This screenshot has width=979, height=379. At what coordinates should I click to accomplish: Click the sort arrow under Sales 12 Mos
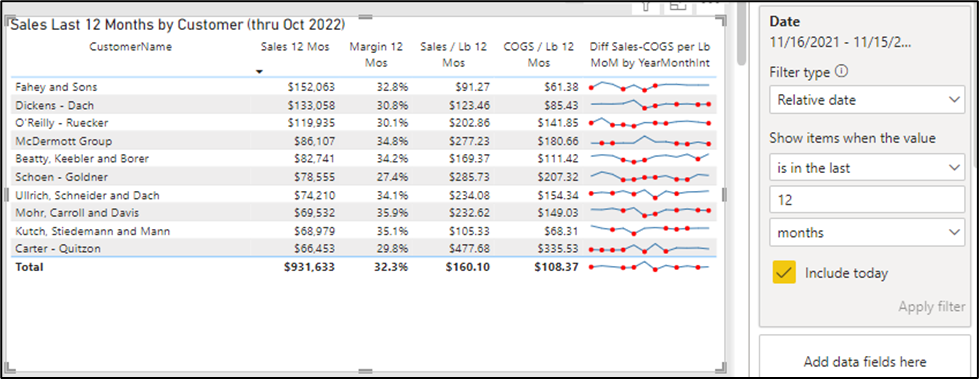[x=259, y=72]
